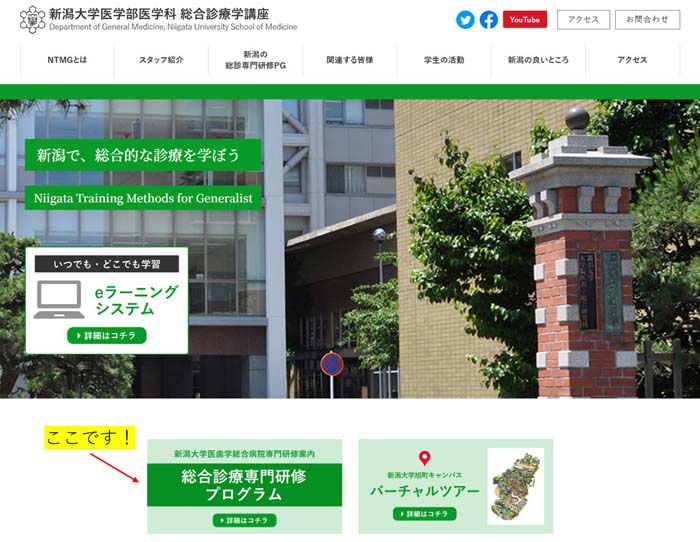Click 詳細はコチラ under eラーニングシステム
The image size is (700, 542).
107,335
